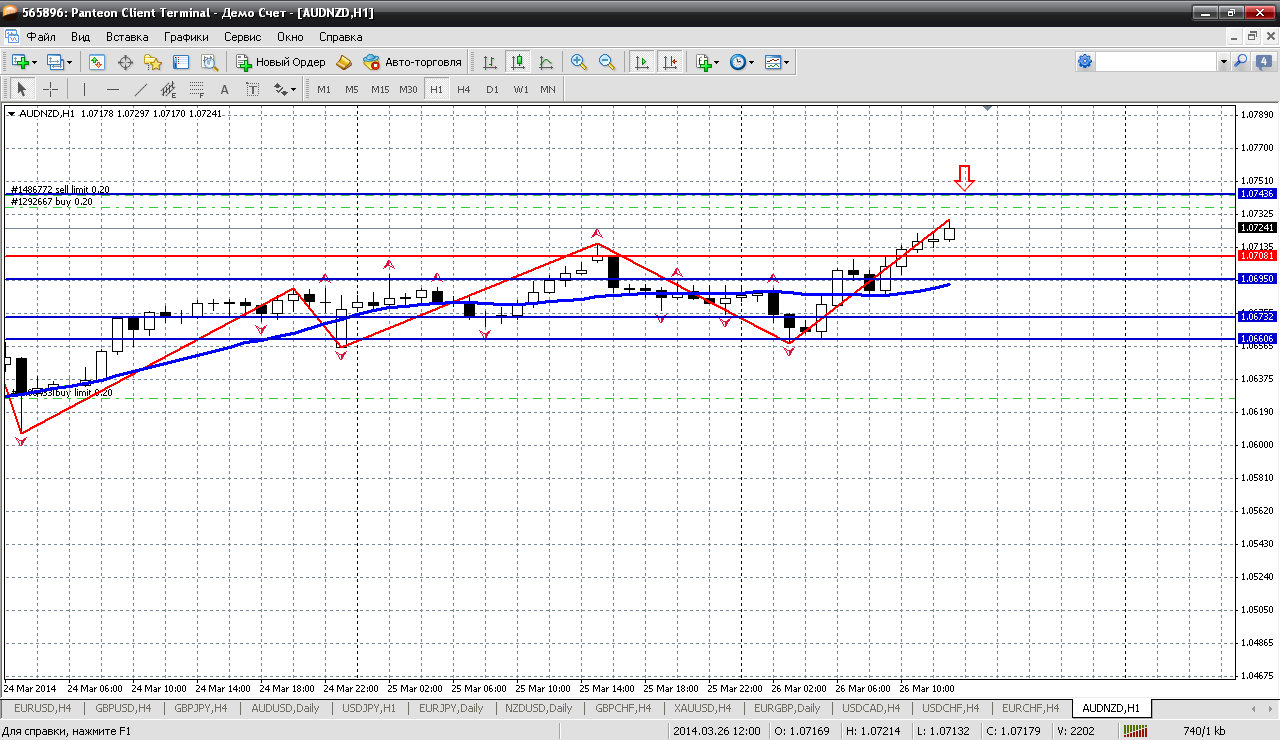Viewport: 1280px width, 740px height.
Task: Pick the vertical line drawing tool
Action: click(x=85, y=89)
